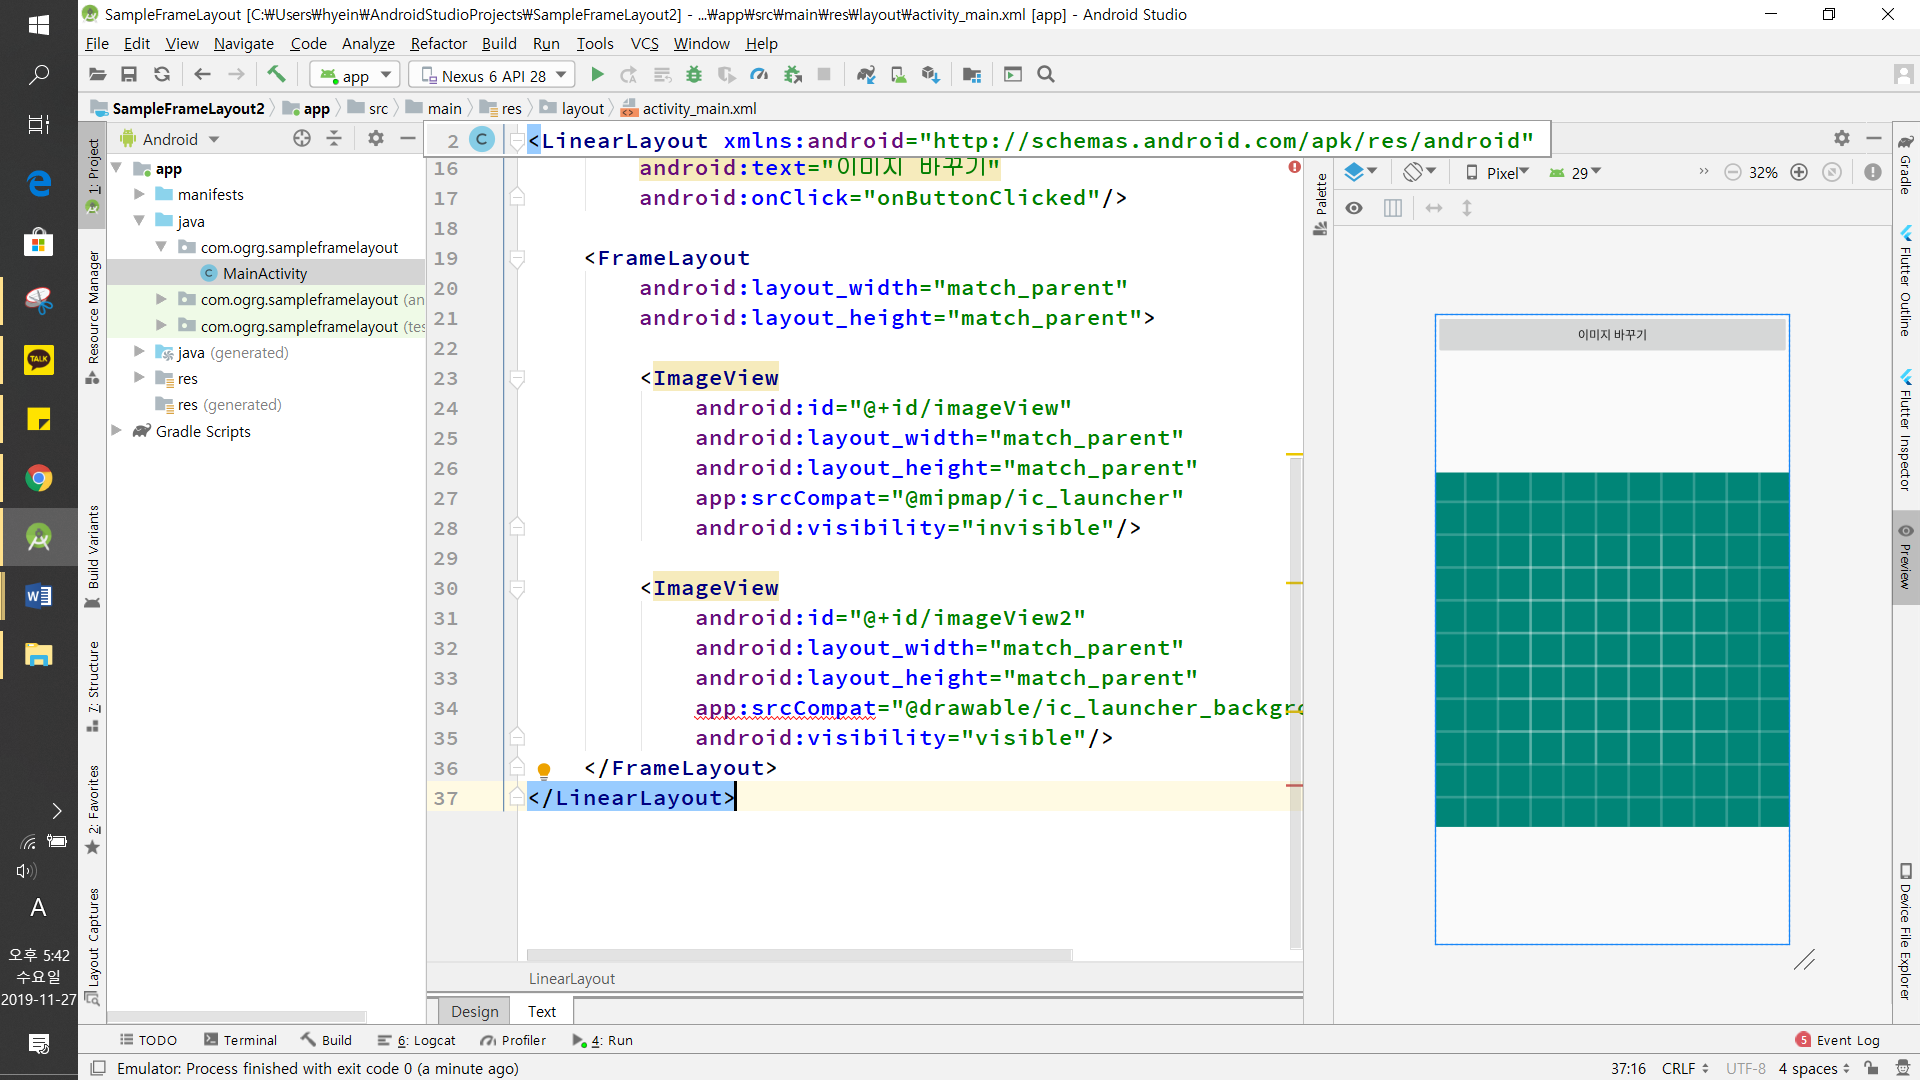The image size is (1920, 1080).
Task: Switch to the Design tab
Action: [474, 1011]
